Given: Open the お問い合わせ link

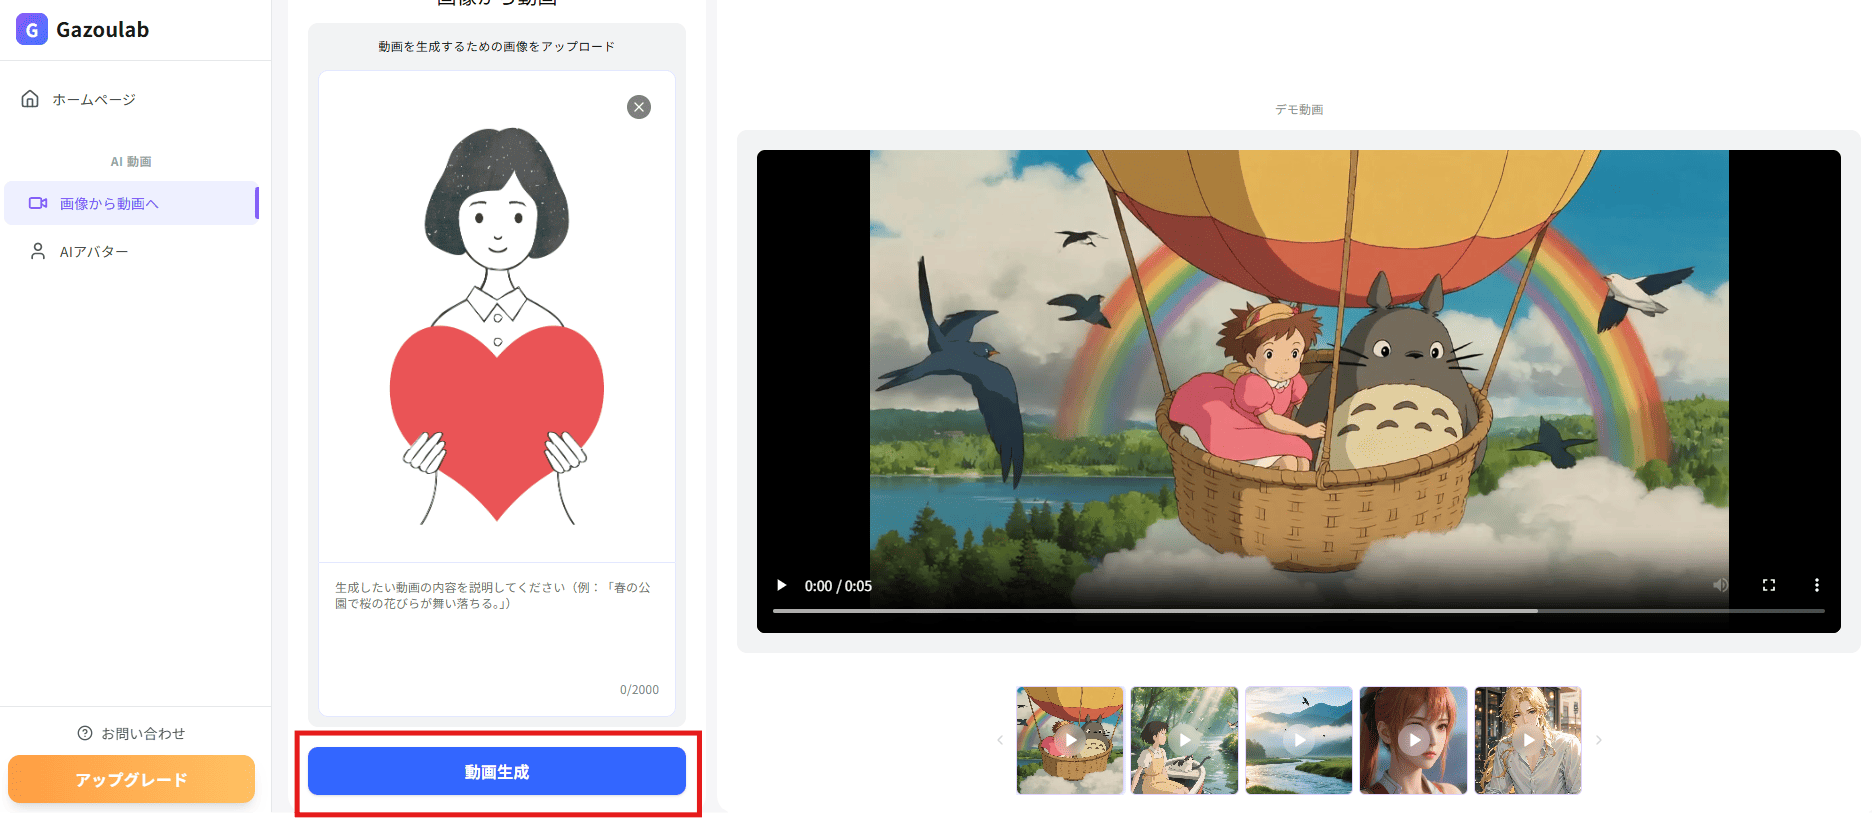Looking at the screenshot, I should (131, 733).
